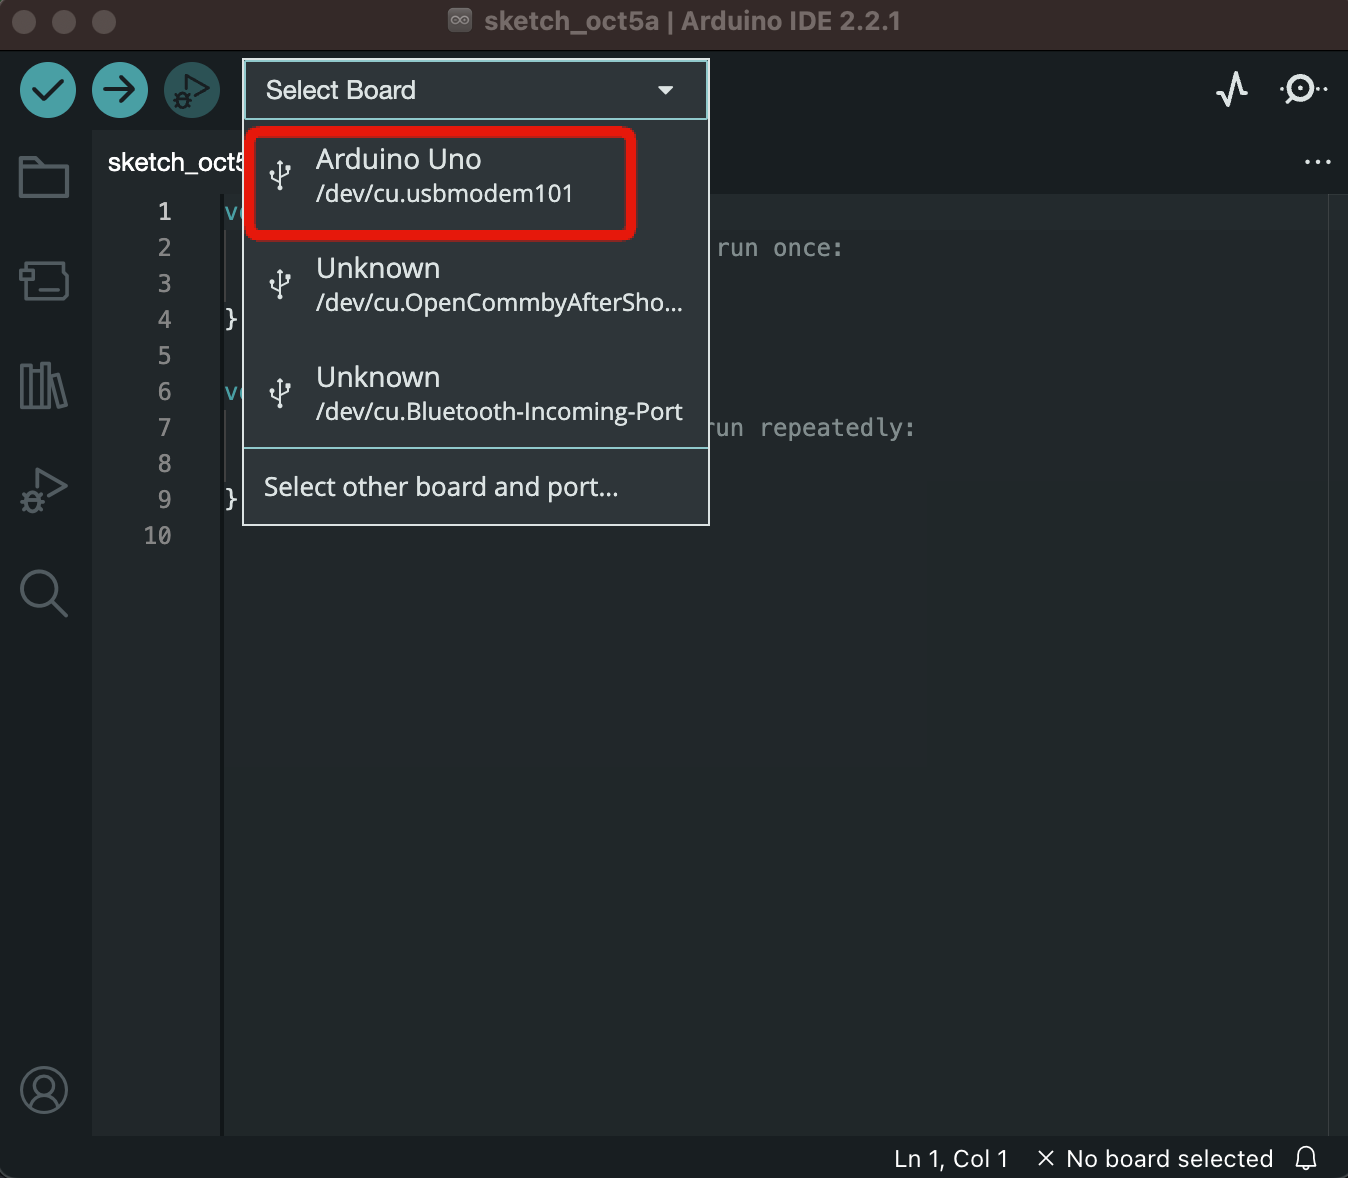The width and height of the screenshot is (1348, 1178).
Task: Click the closing brace on line 4
Action: (x=231, y=319)
